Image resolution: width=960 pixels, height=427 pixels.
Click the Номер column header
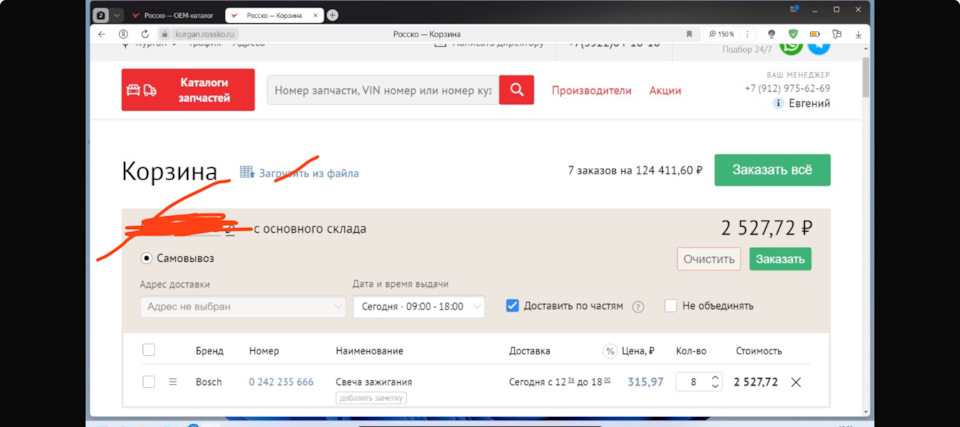264,351
